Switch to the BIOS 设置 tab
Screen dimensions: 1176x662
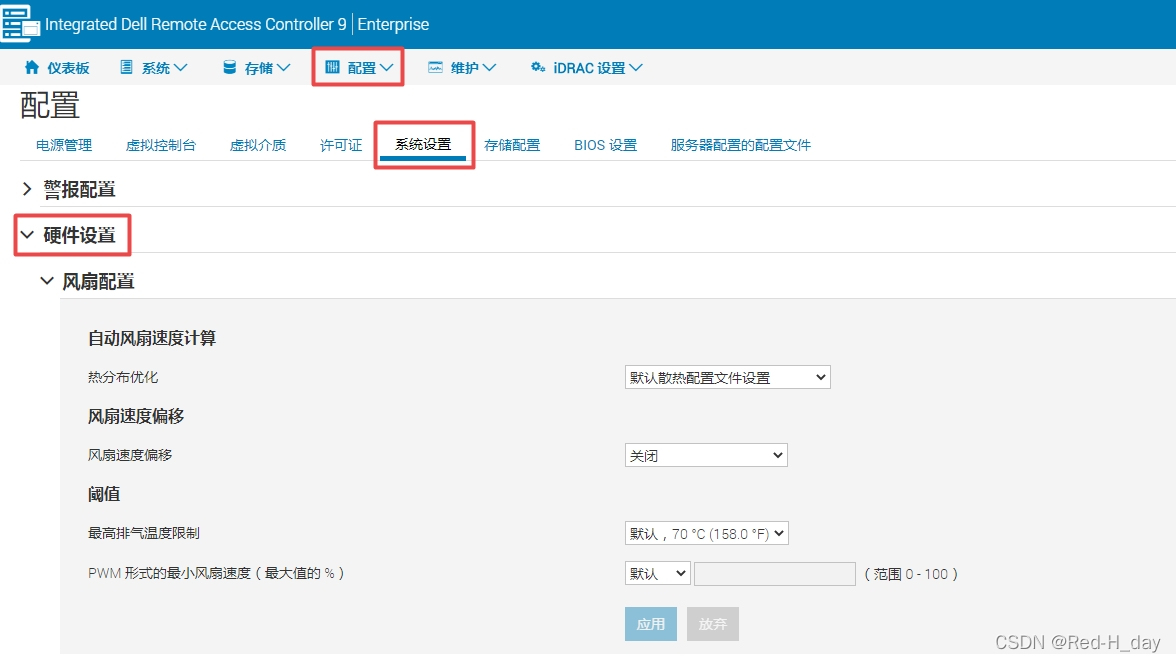[x=605, y=145]
